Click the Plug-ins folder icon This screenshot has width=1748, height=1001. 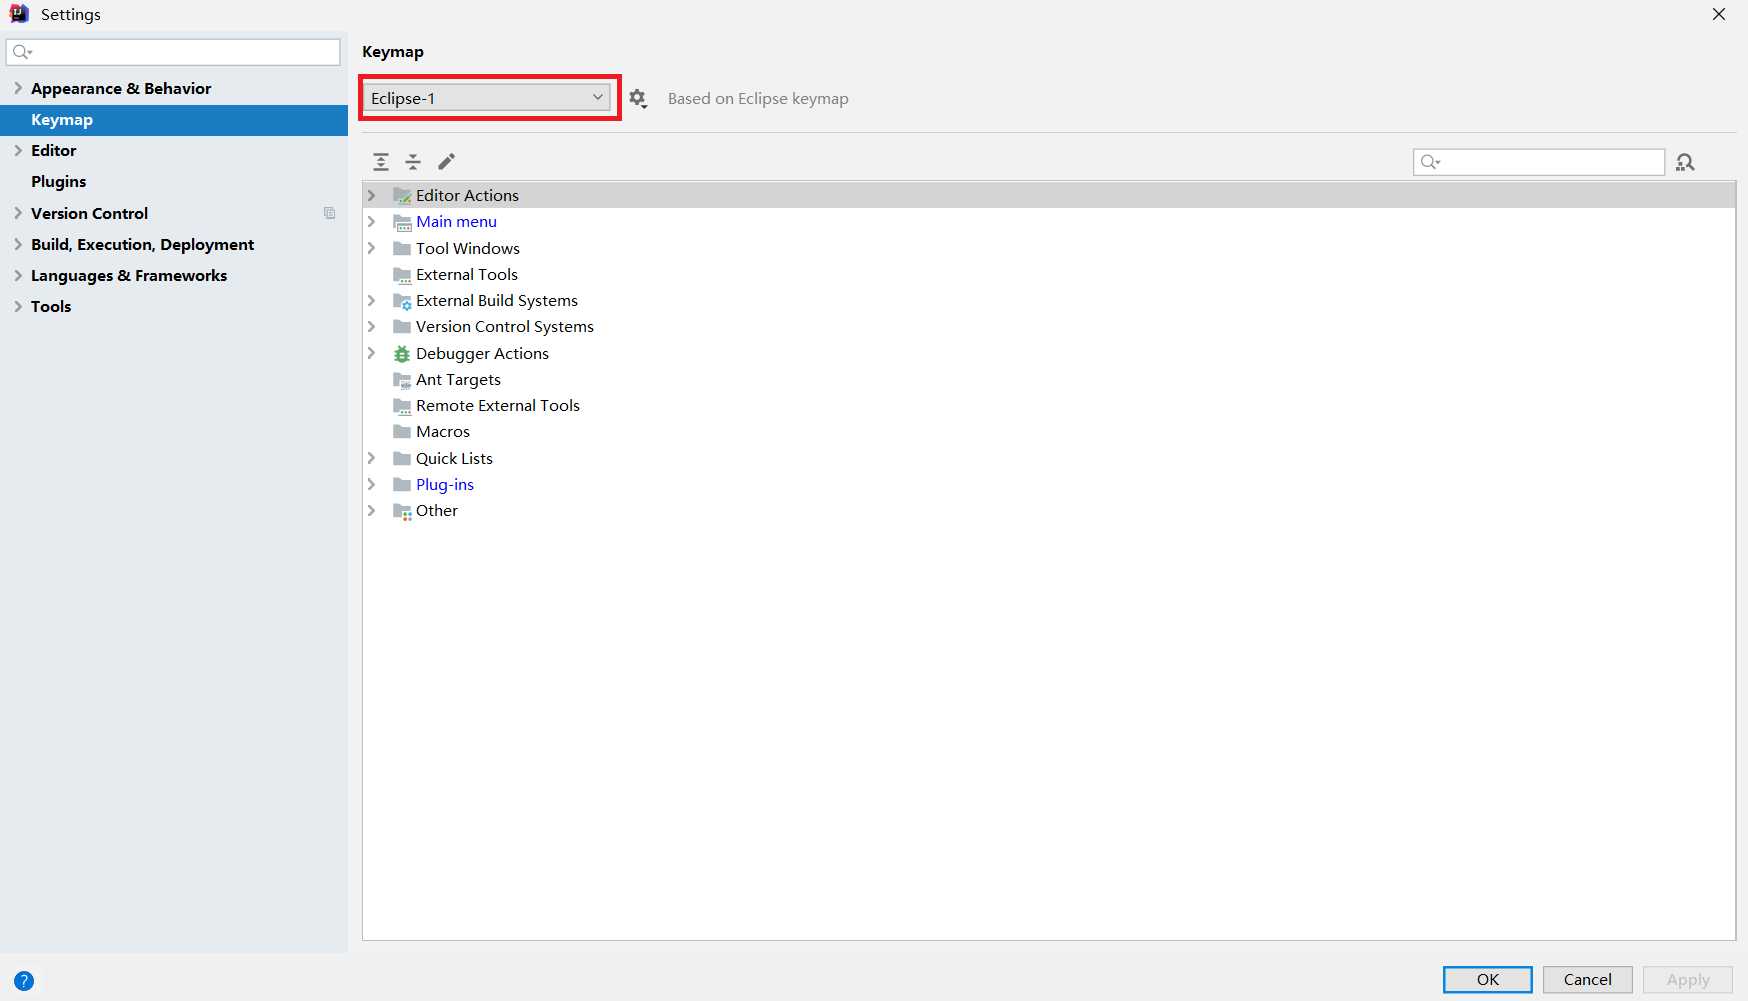click(x=402, y=485)
